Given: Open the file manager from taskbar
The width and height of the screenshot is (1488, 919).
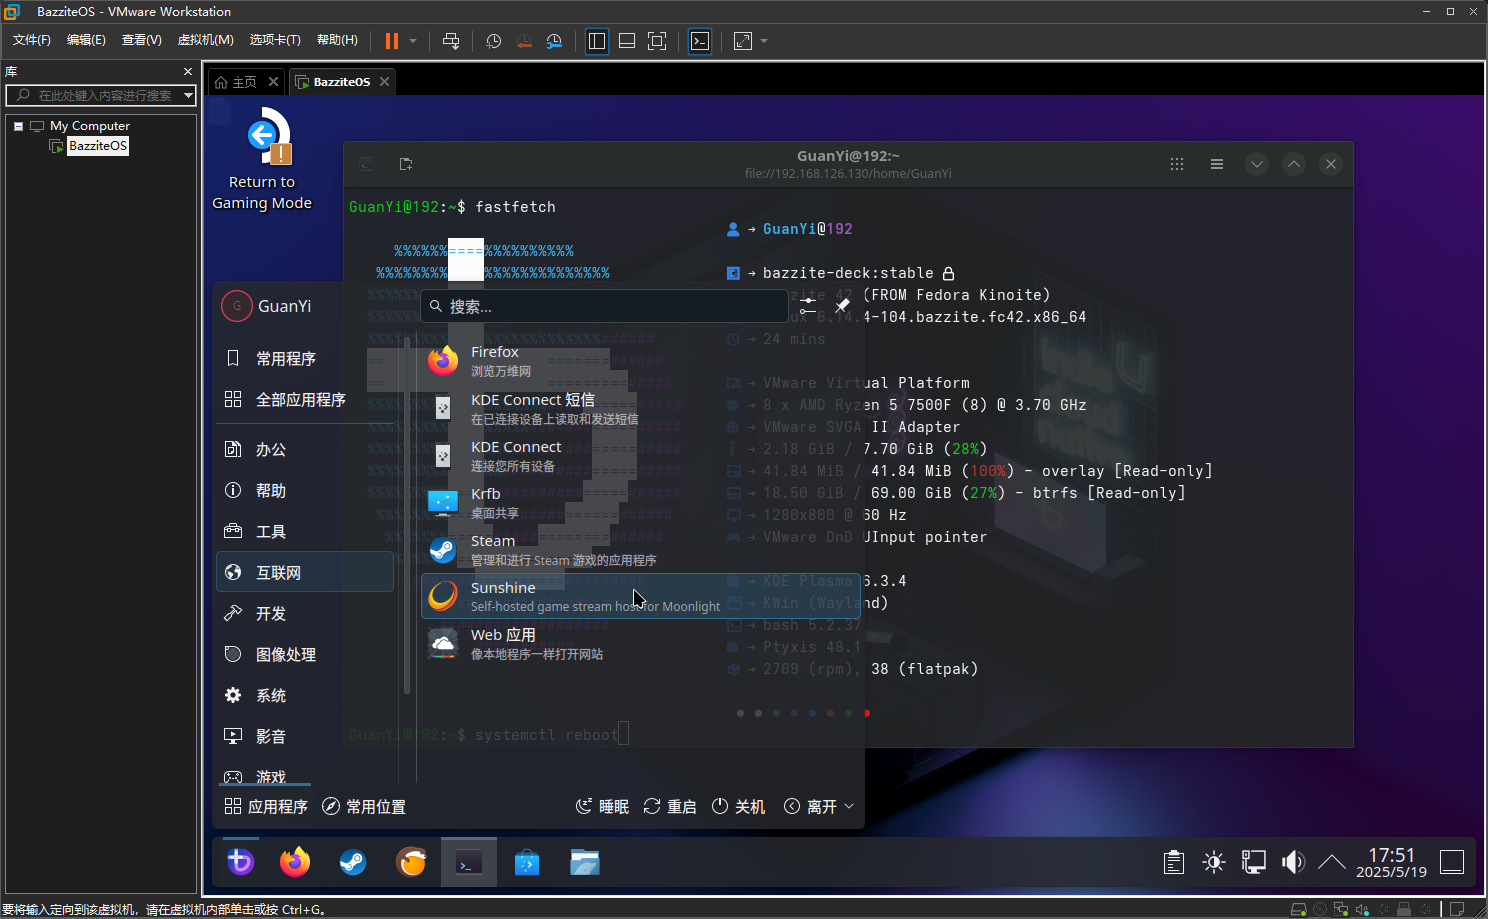Looking at the screenshot, I should 585,862.
